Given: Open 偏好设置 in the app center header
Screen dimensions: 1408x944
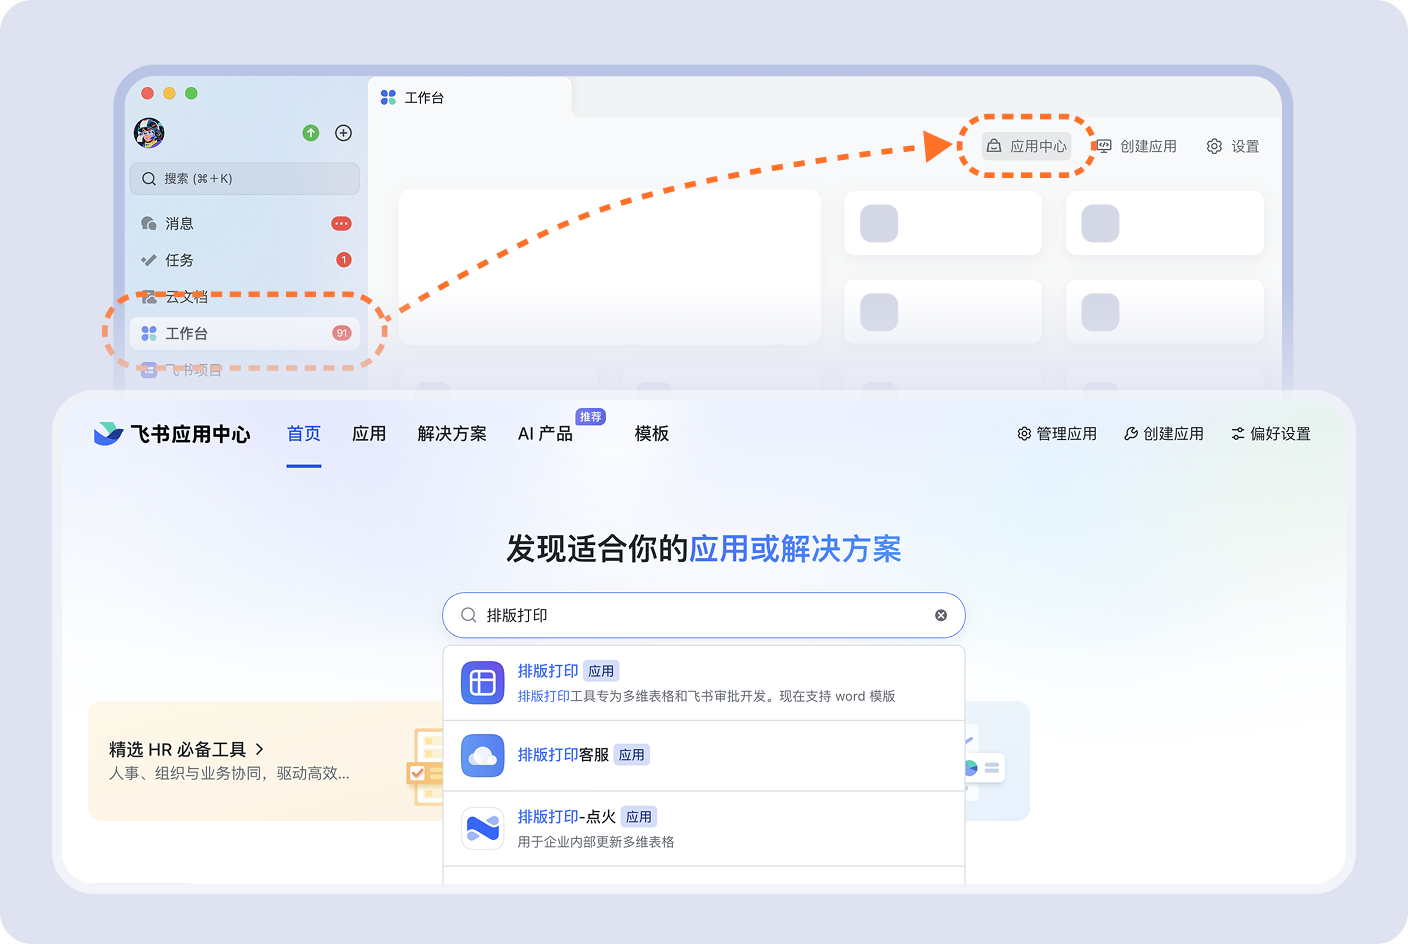Looking at the screenshot, I should pos(1271,433).
